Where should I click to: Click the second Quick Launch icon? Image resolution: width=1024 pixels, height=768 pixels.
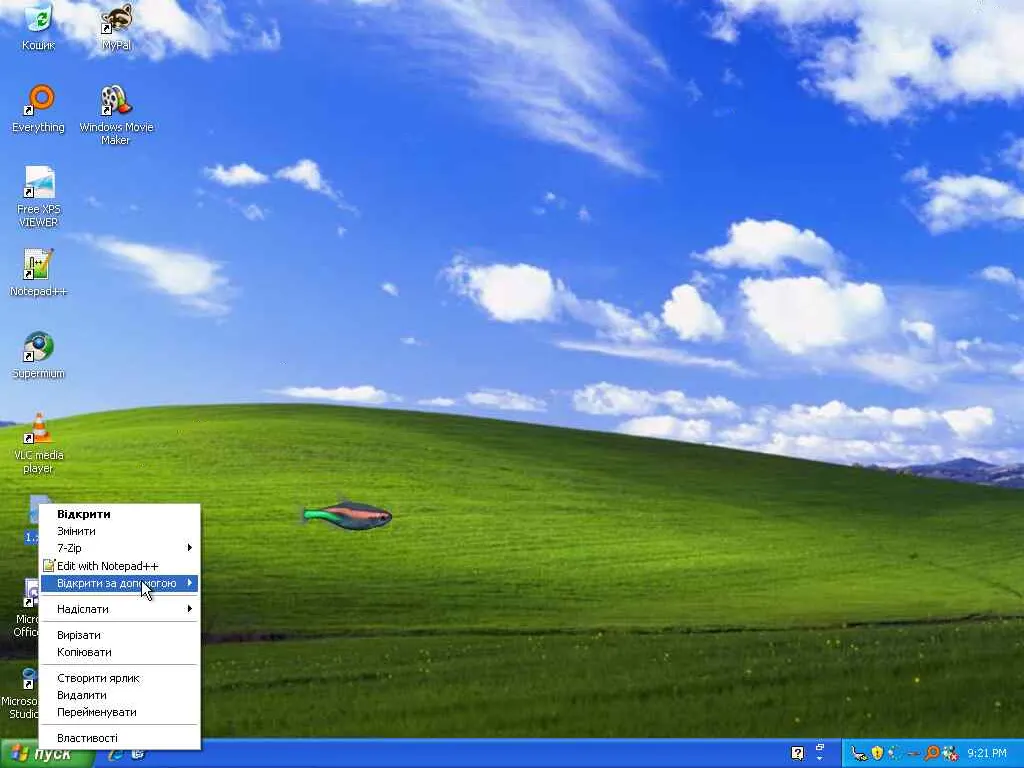point(138,754)
